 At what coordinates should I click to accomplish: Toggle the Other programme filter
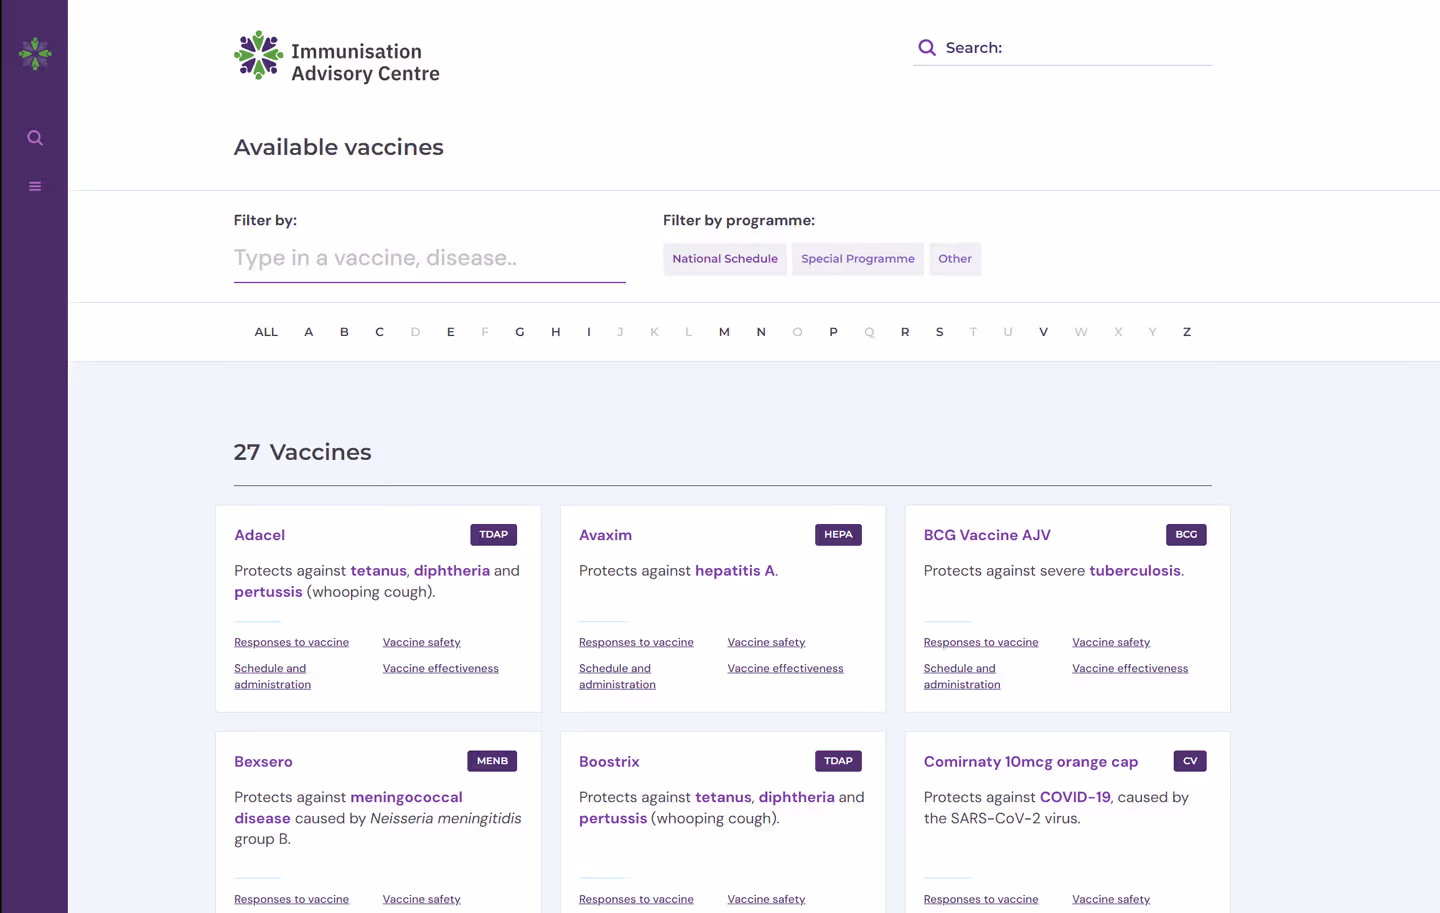click(955, 259)
